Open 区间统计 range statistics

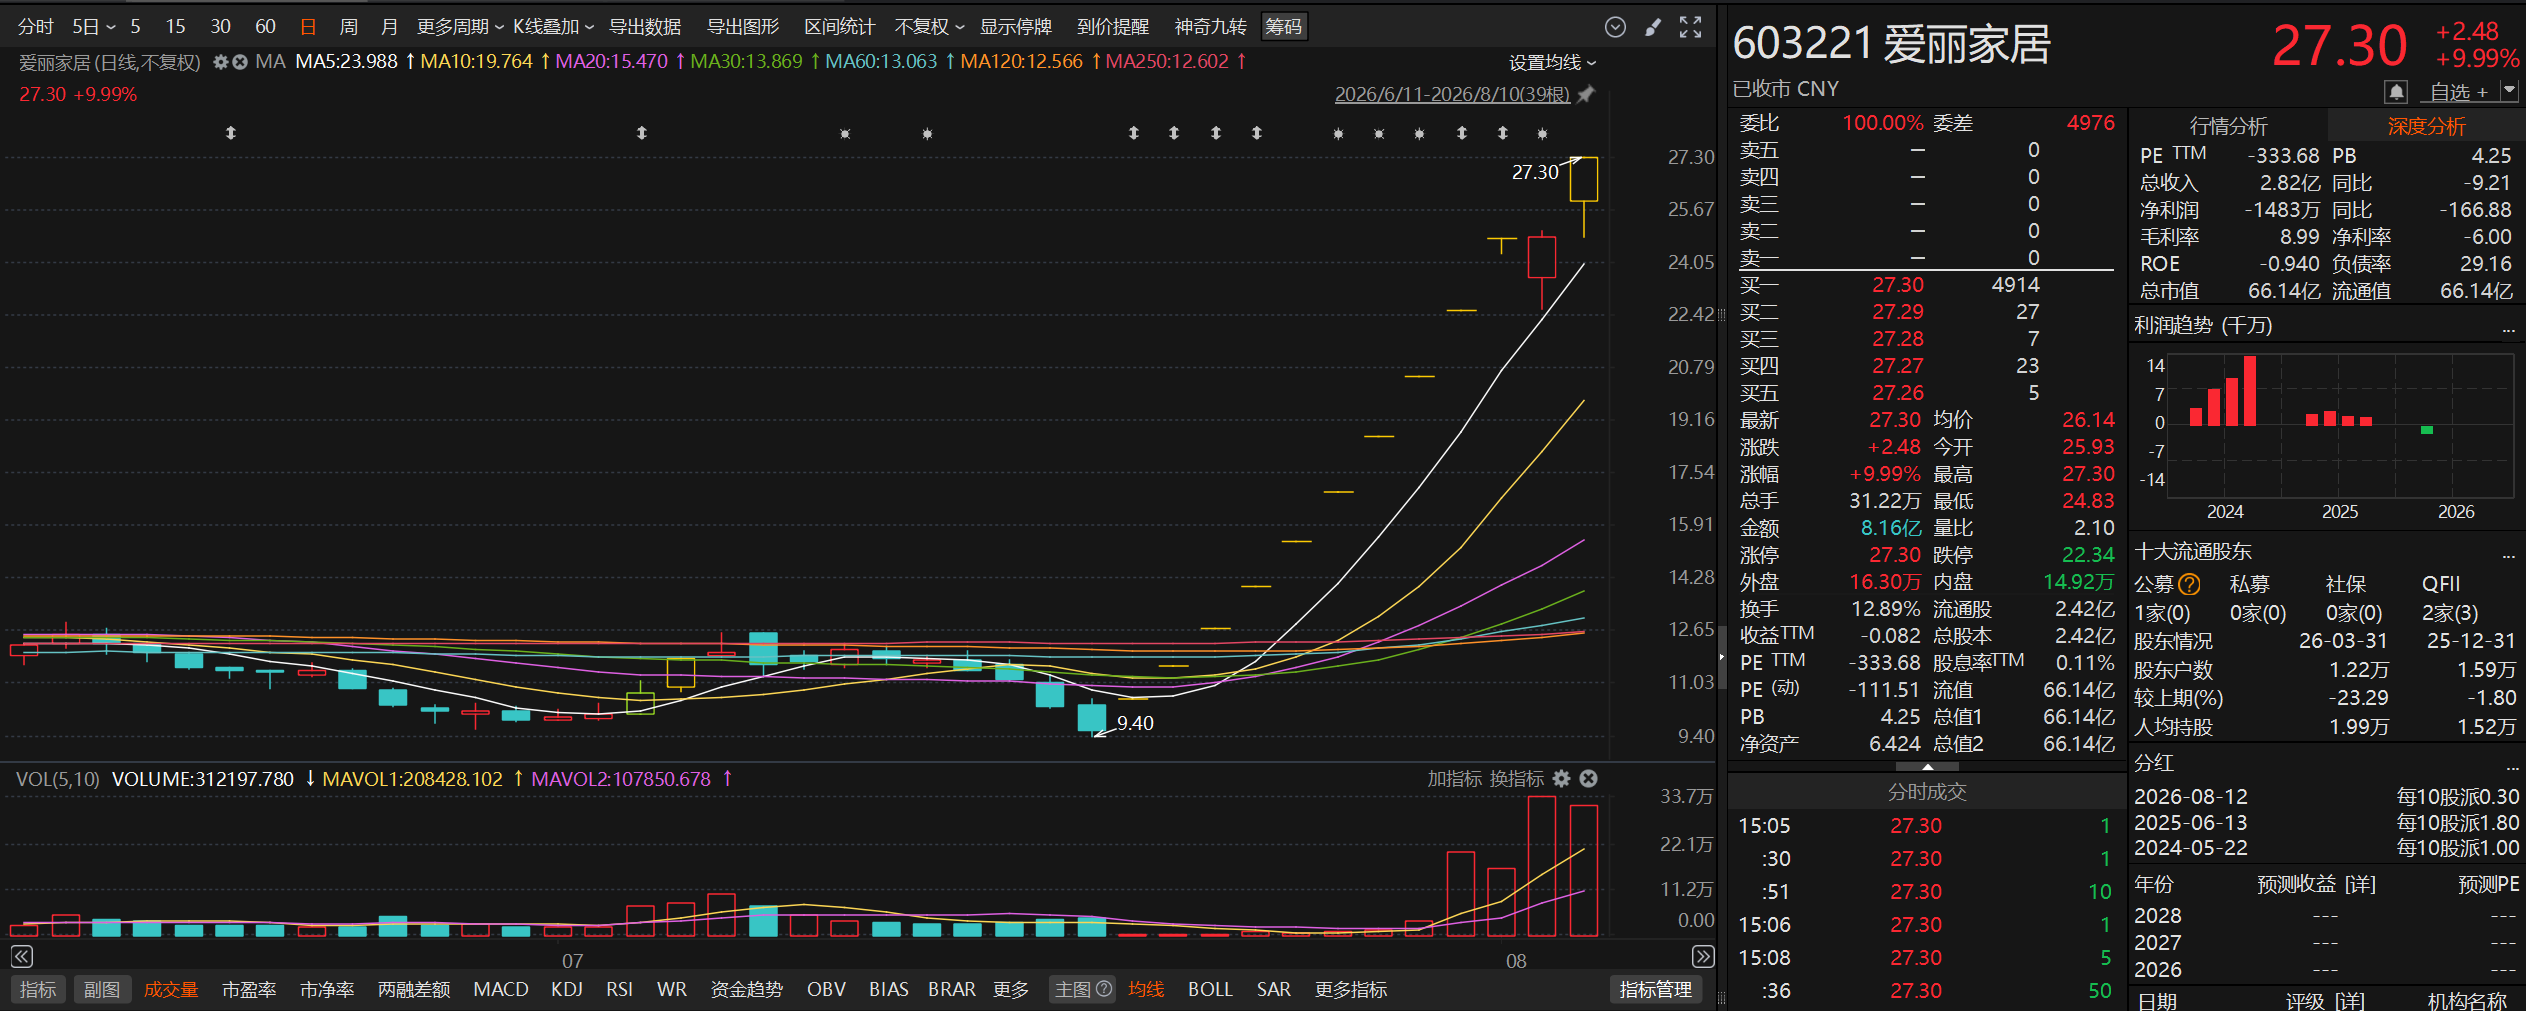pos(840,27)
